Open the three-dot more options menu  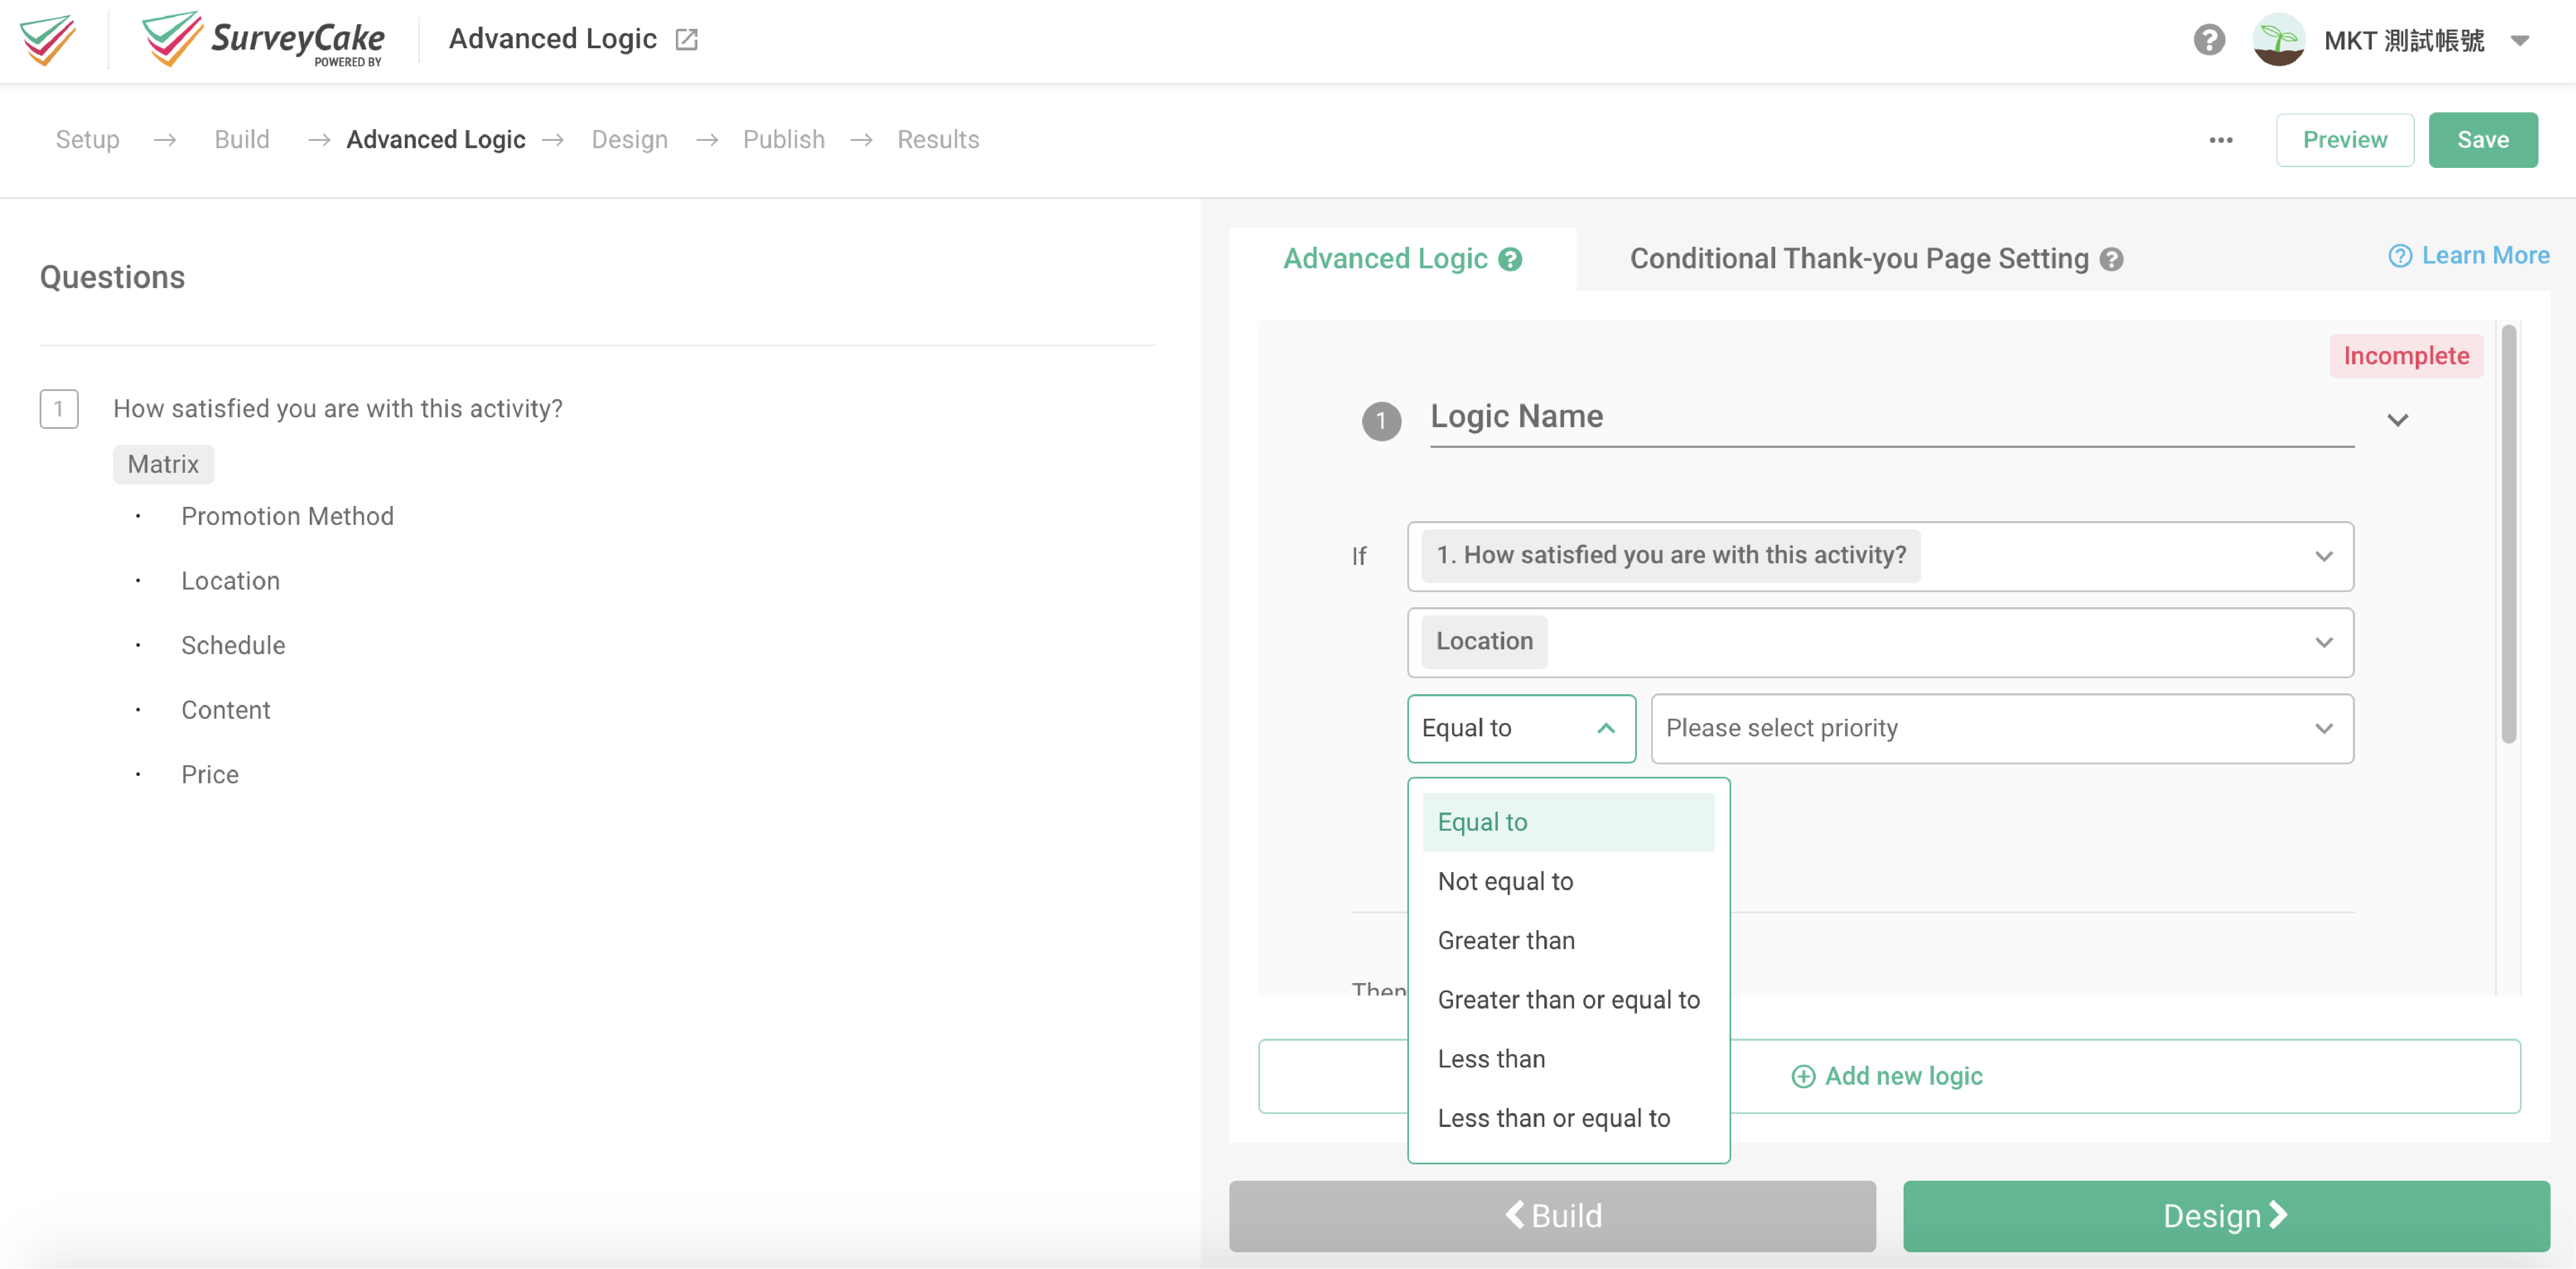(x=2220, y=140)
